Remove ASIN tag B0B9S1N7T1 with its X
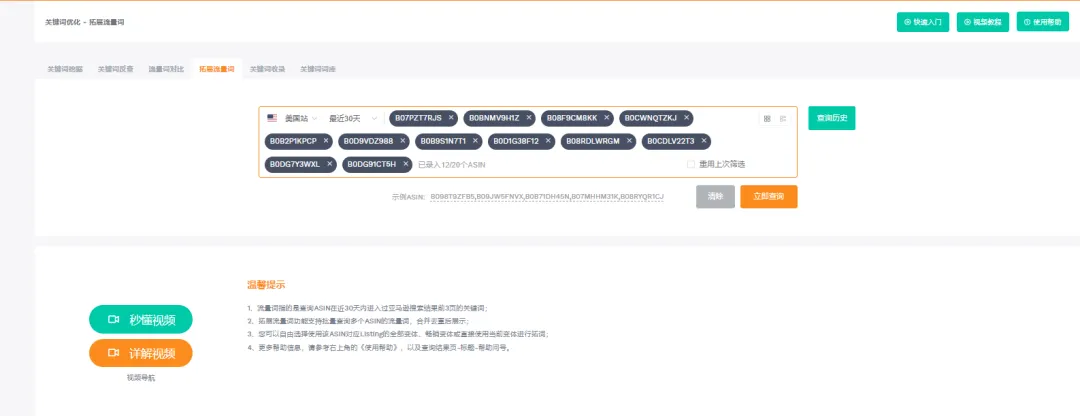The image size is (1080, 416). [475, 141]
